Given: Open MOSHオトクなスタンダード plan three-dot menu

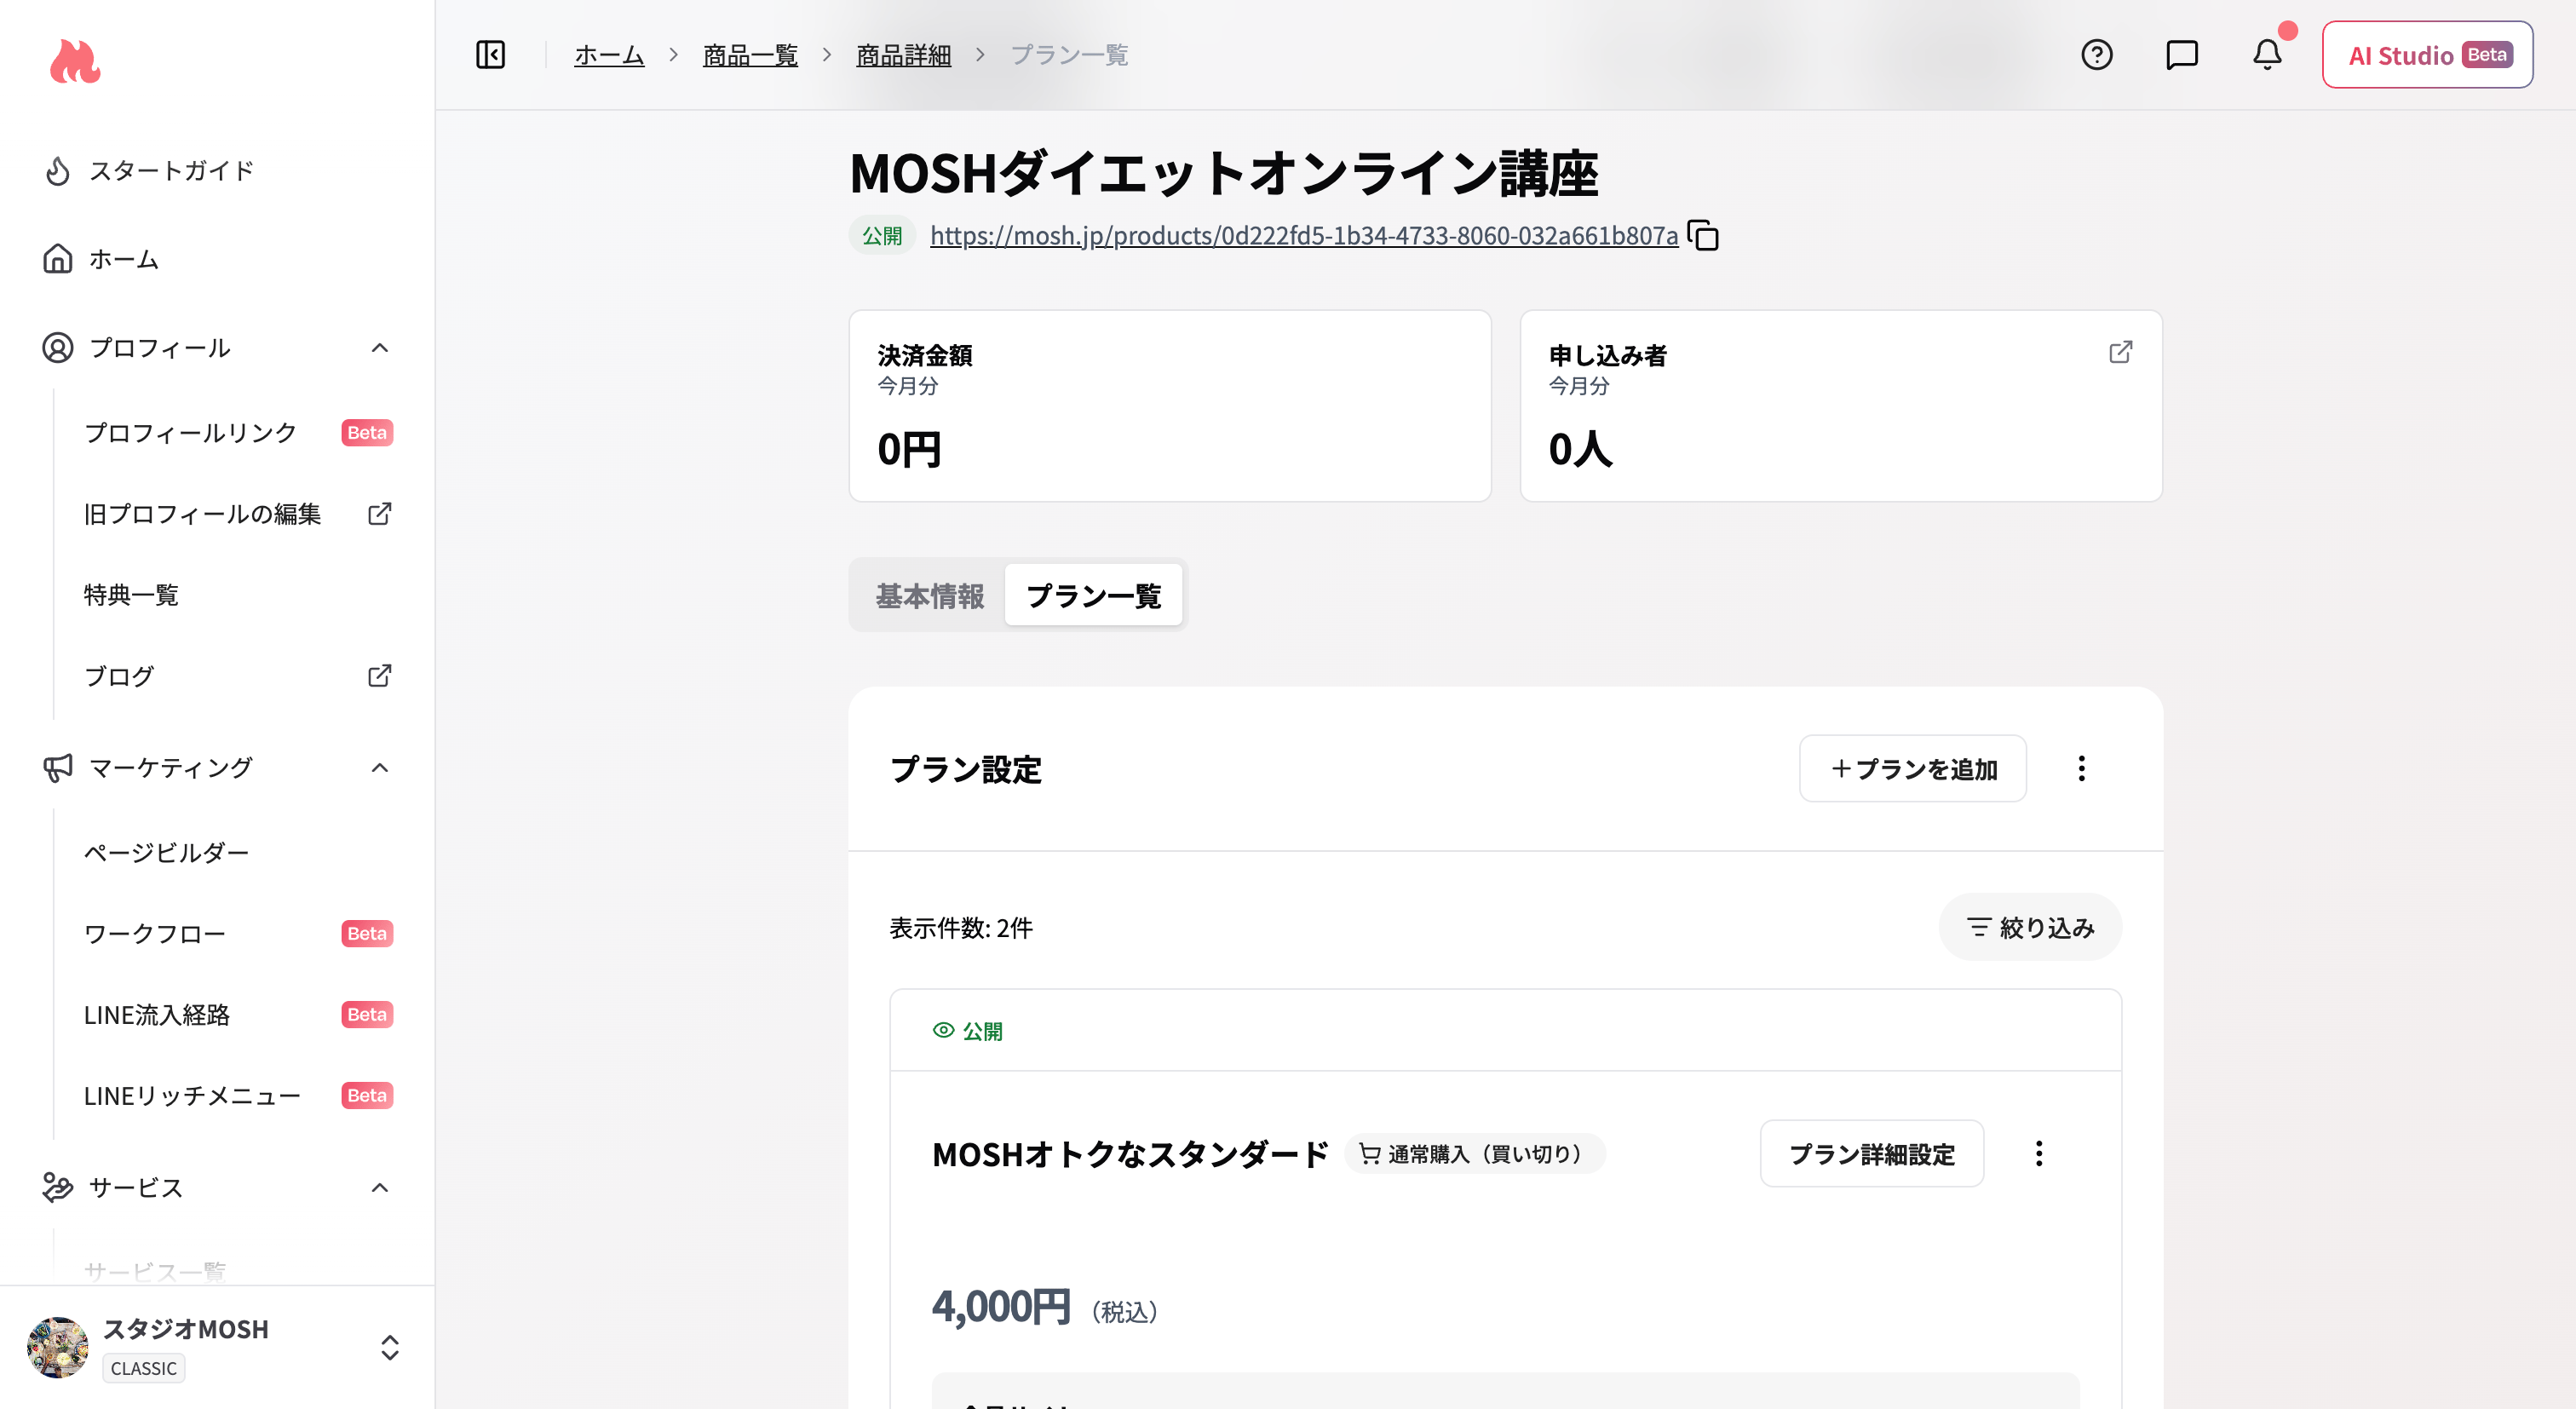Looking at the screenshot, I should pyautogui.click(x=2039, y=1153).
